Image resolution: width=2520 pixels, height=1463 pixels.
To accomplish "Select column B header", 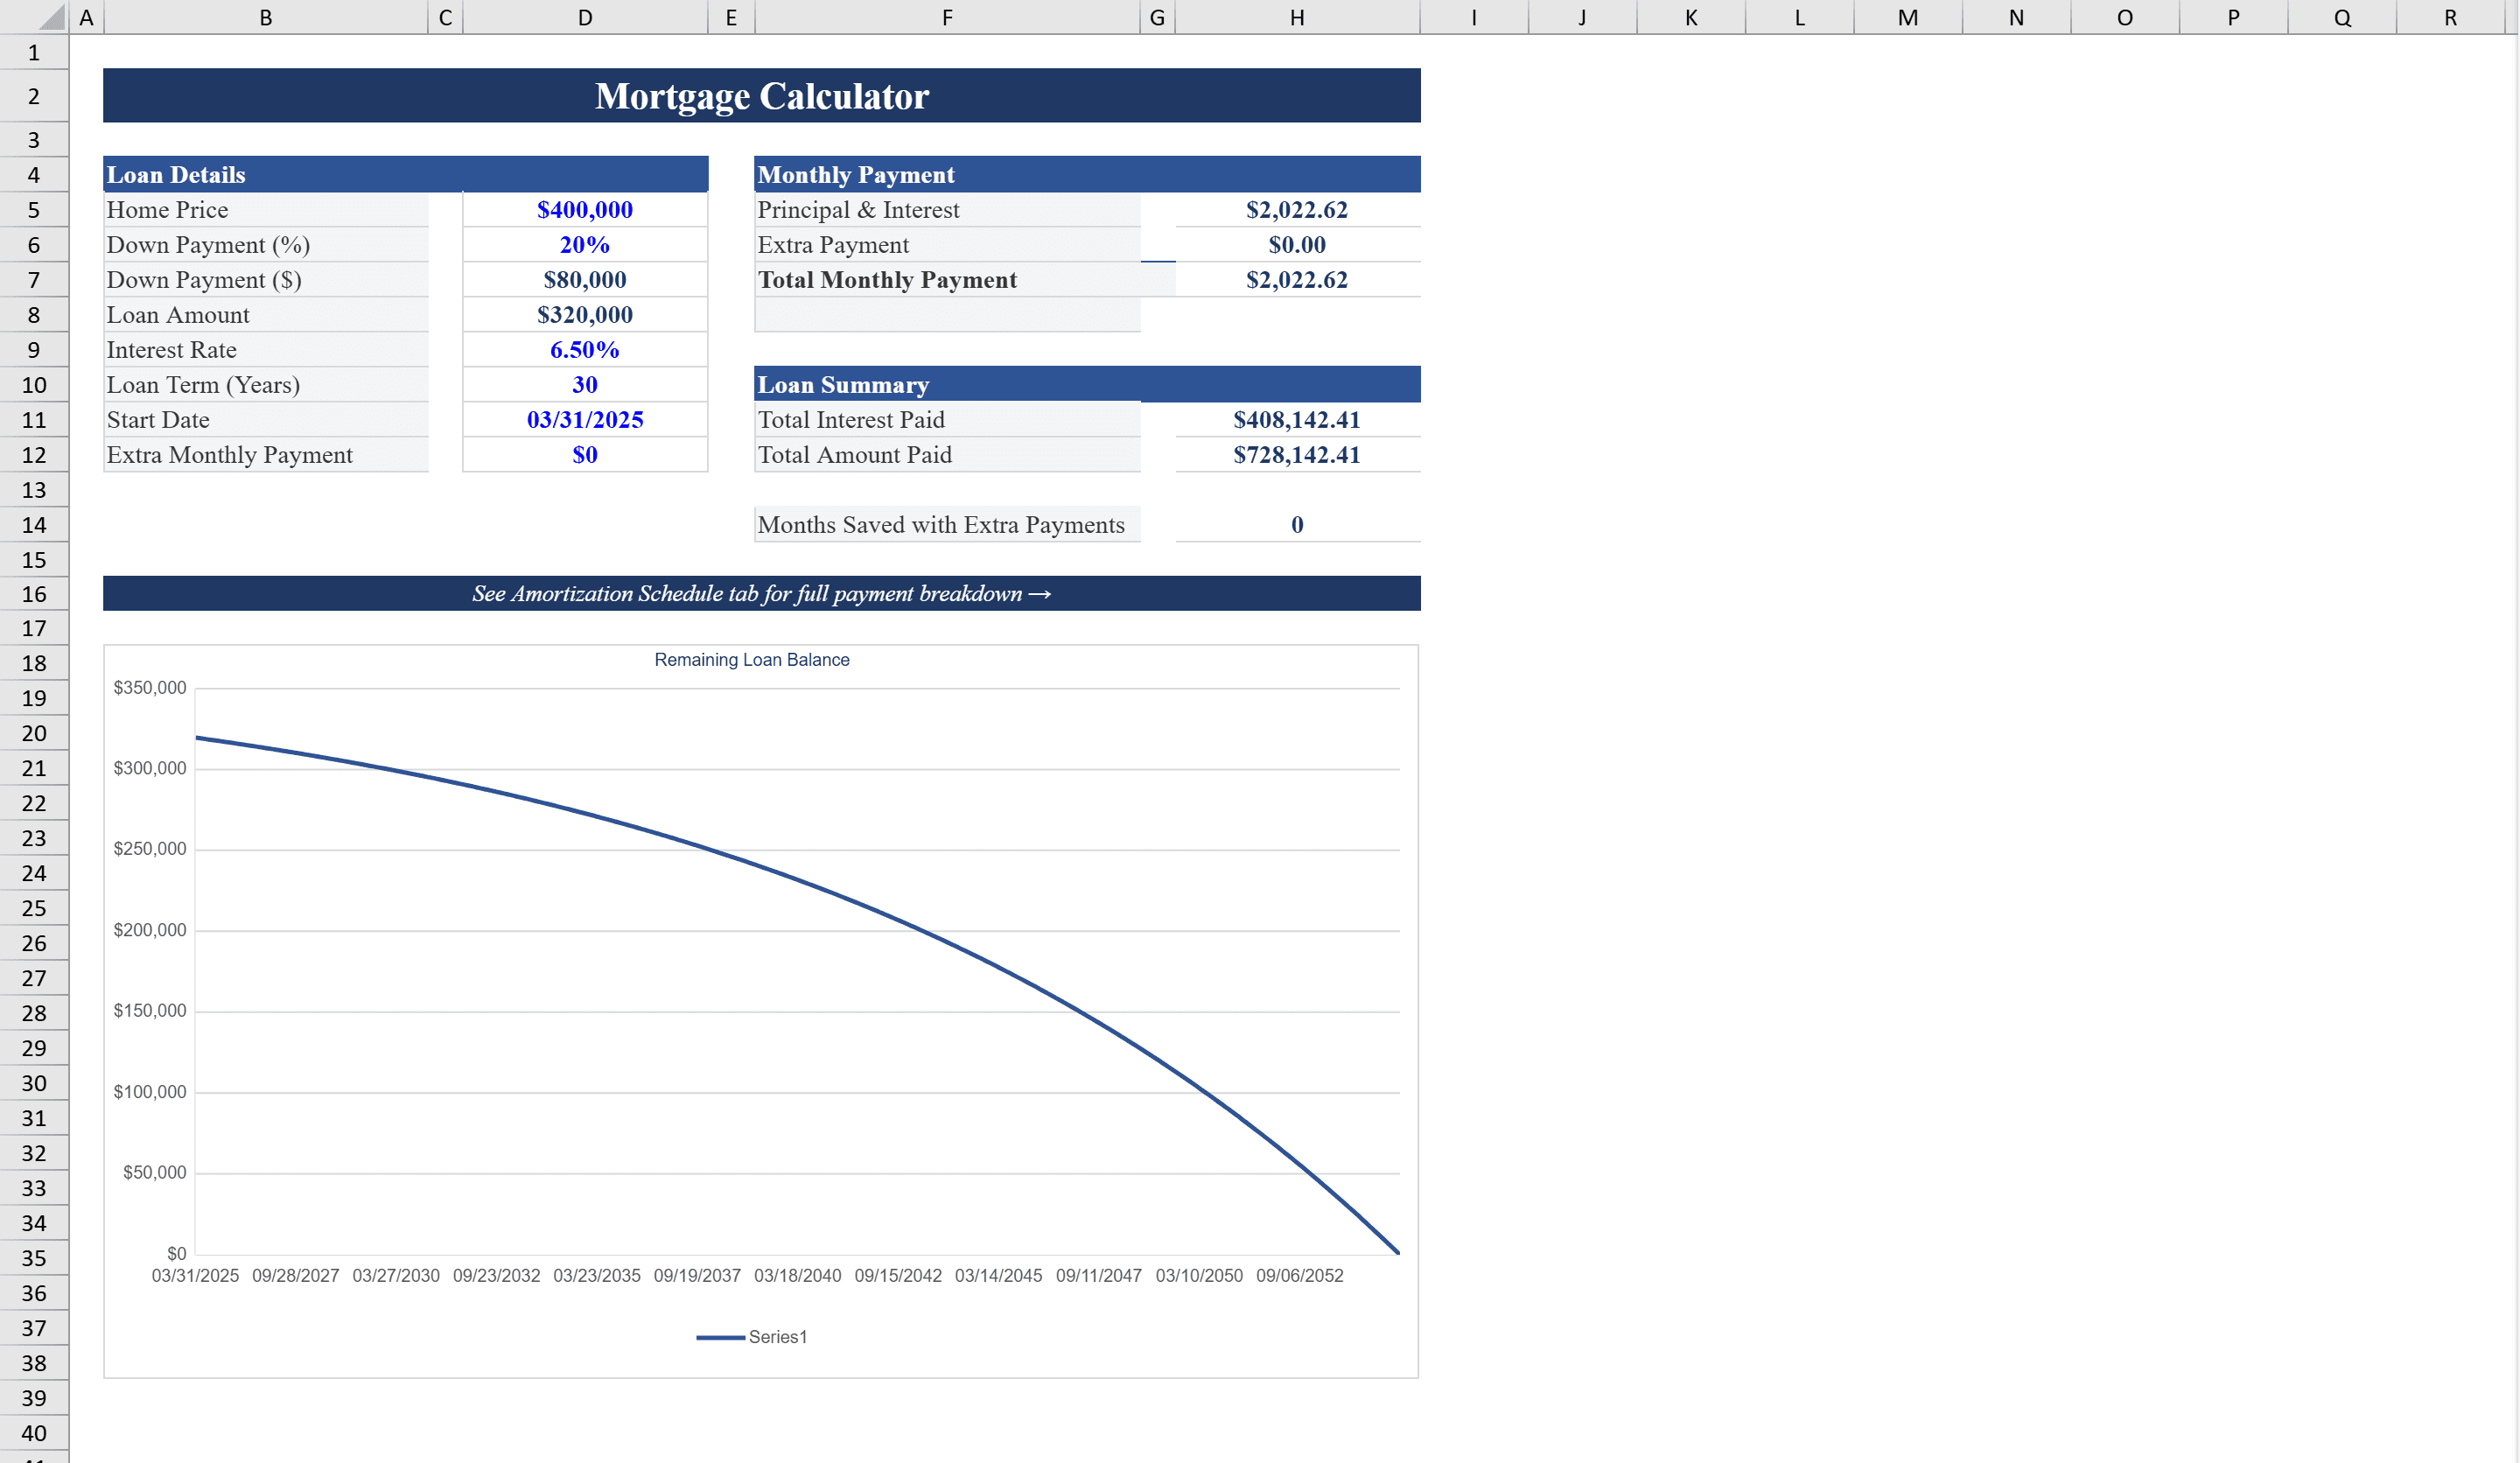I will click(265, 17).
